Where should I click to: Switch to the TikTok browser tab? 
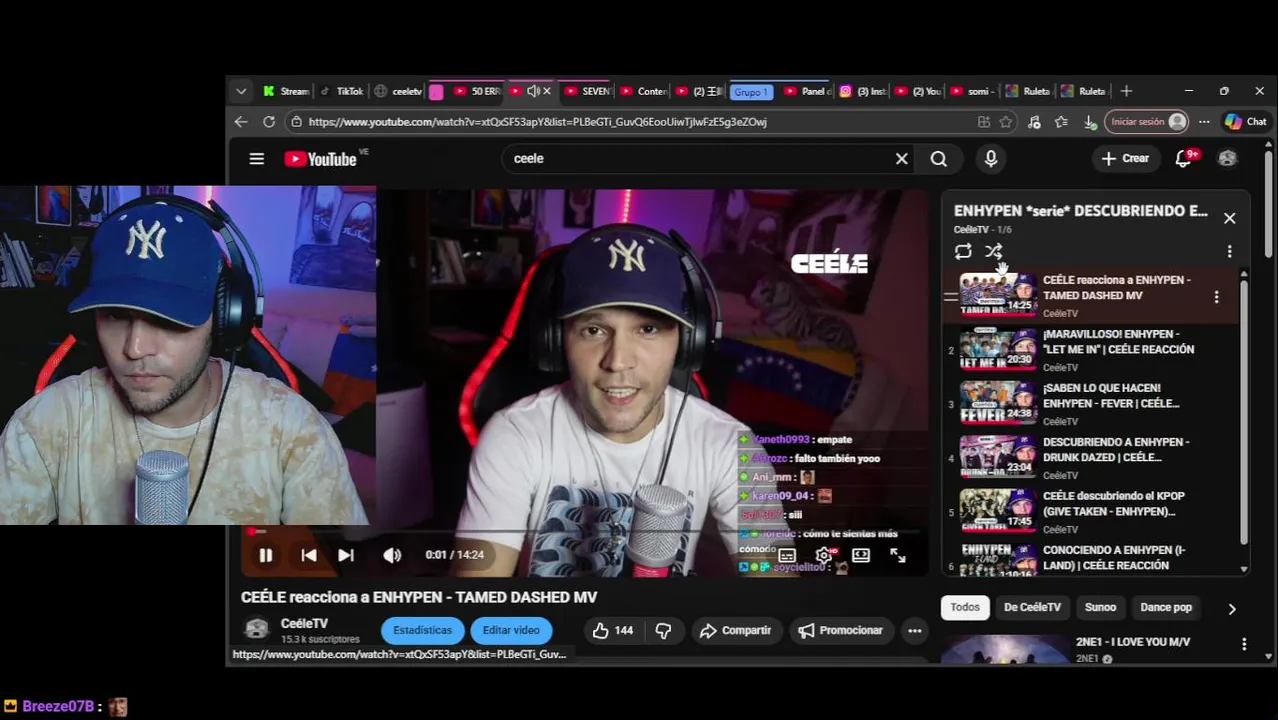342,91
